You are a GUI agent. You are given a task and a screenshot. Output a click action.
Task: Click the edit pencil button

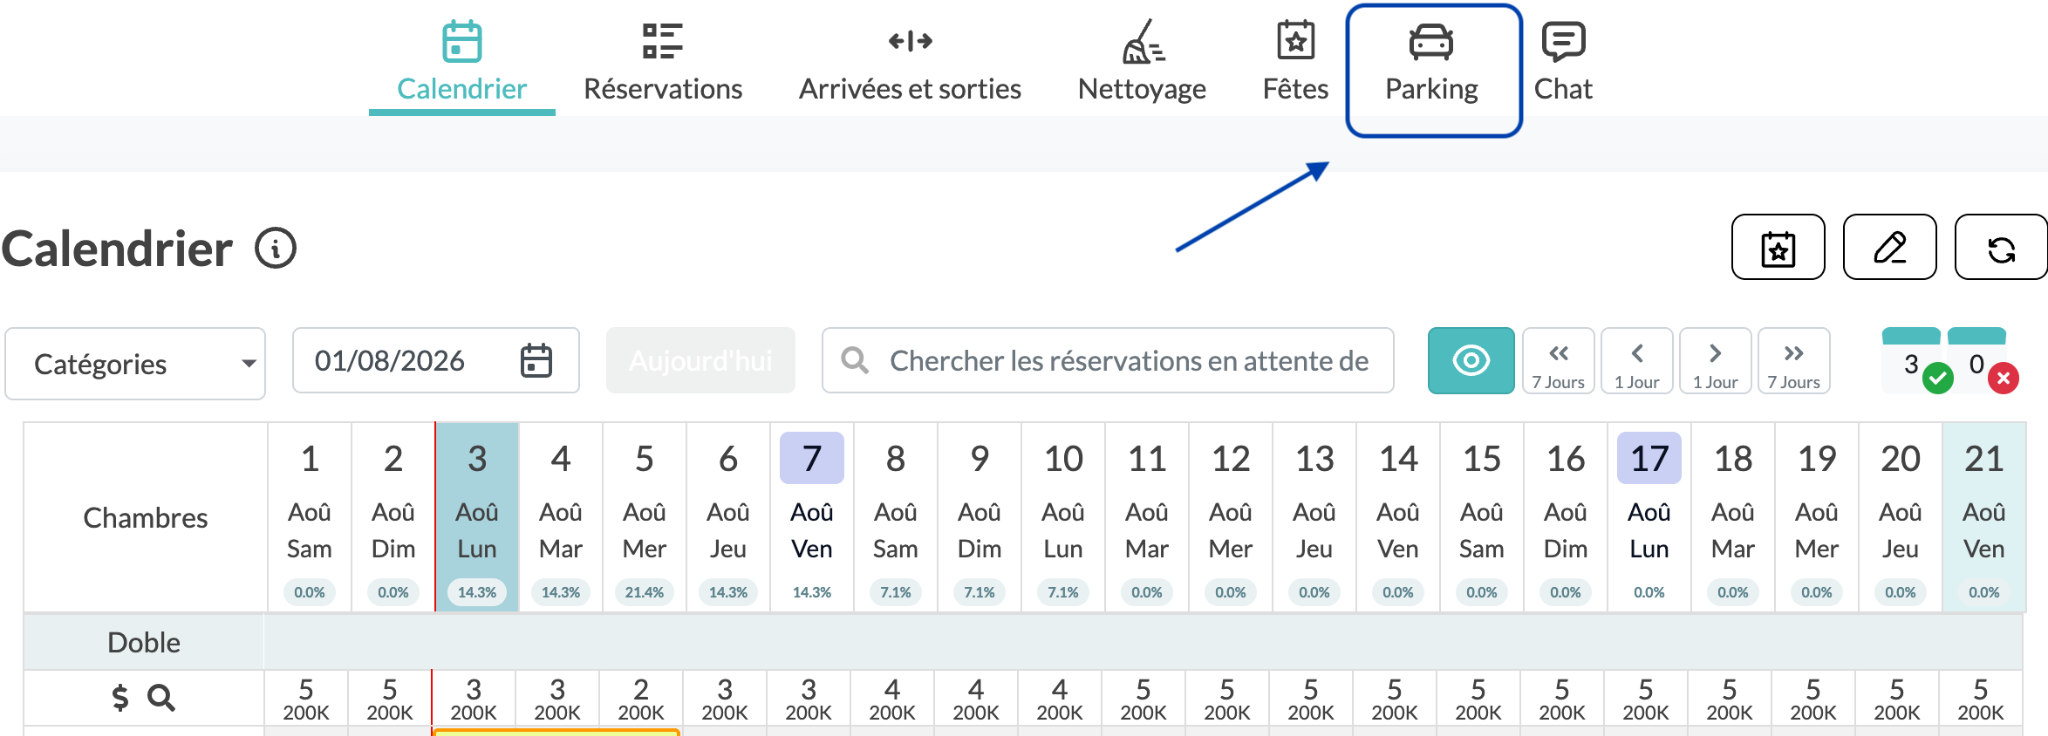[1889, 247]
